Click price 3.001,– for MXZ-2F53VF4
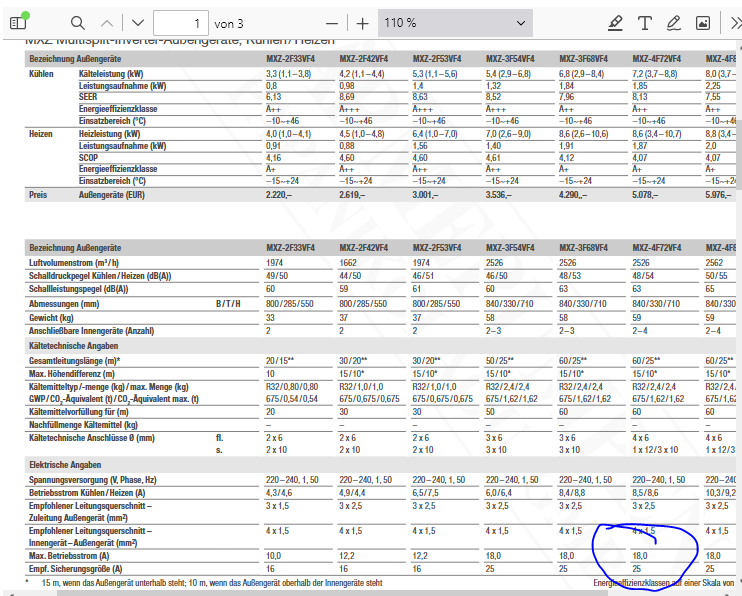This screenshot has height=596, width=742. (425, 195)
